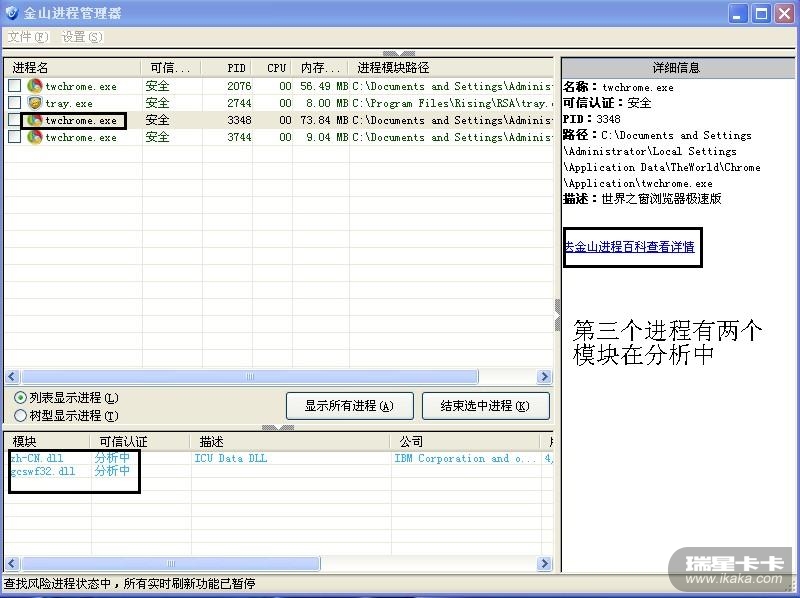Tick the checkbox for tray.exe
800x598 pixels.
(x=14, y=102)
